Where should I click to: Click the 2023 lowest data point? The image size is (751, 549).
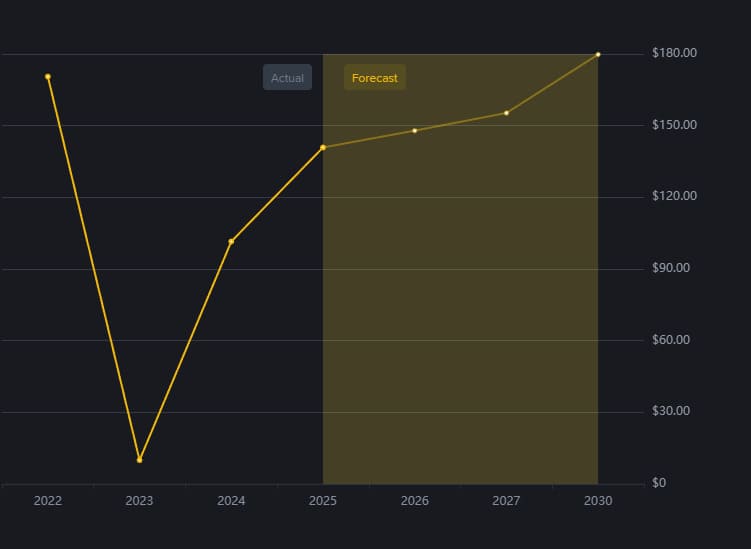[x=139, y=460]
